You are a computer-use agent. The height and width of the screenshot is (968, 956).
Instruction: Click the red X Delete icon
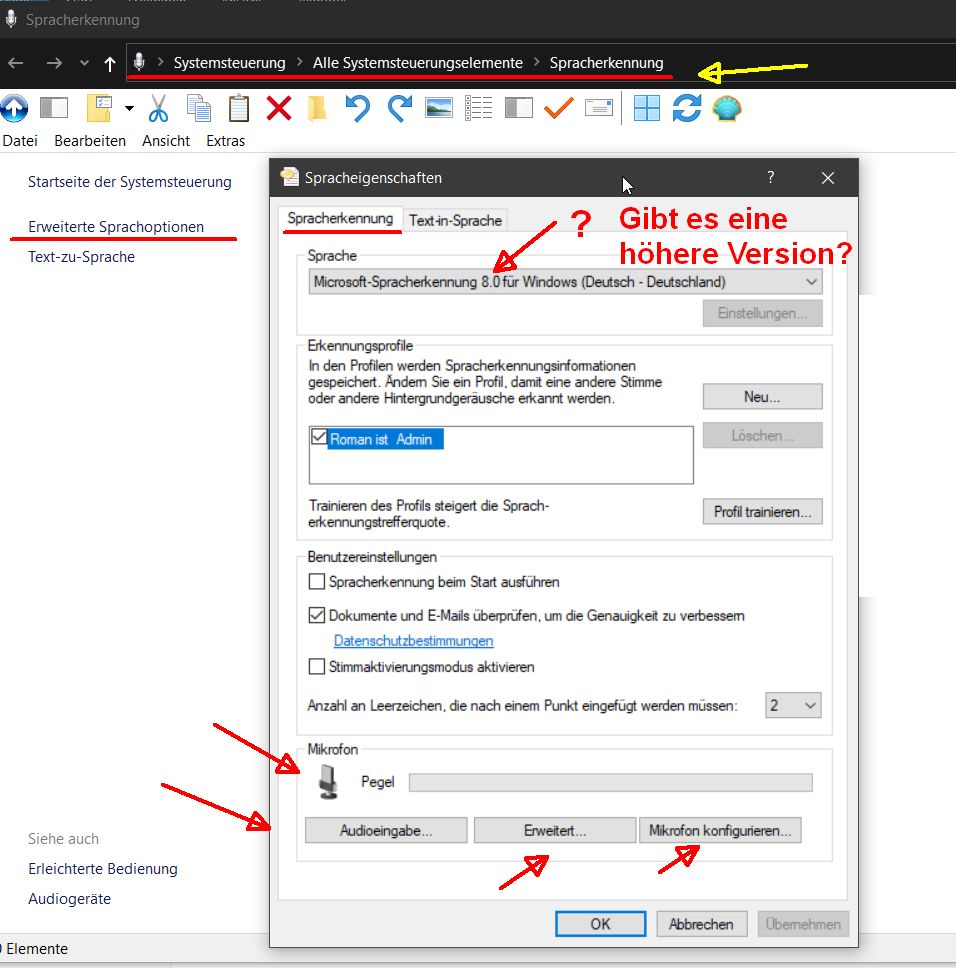pos(279,109)
